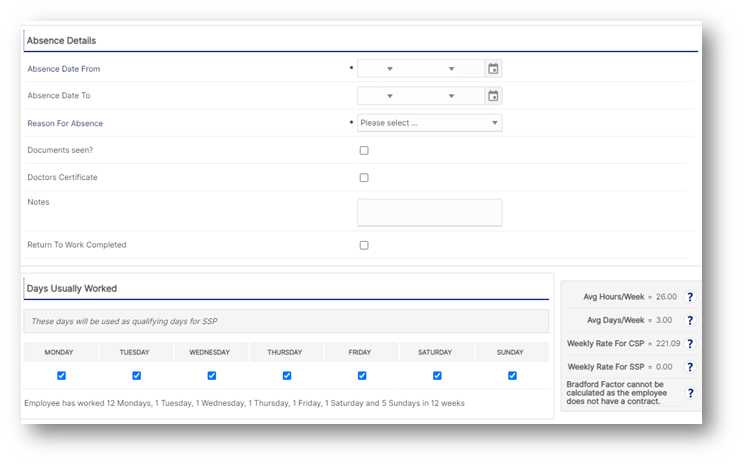Viewport: 744px width, 466px height.
Task: Uncheck the Friday working day checkbox
Action: 362,376
